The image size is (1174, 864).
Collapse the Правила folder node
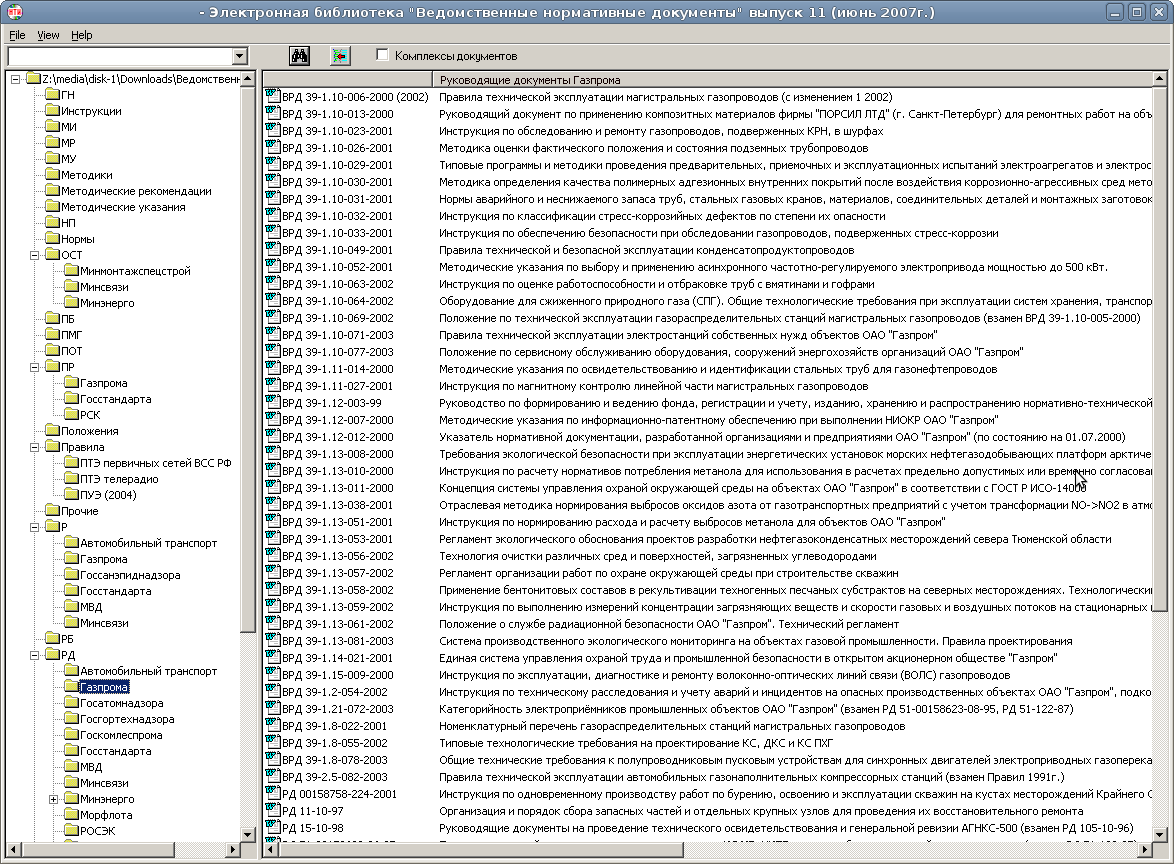pyautogui.click(x=34, y=447)
